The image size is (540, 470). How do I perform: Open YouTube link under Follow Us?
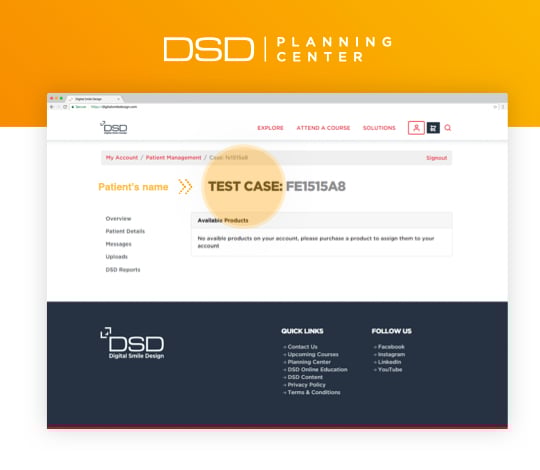390,369
